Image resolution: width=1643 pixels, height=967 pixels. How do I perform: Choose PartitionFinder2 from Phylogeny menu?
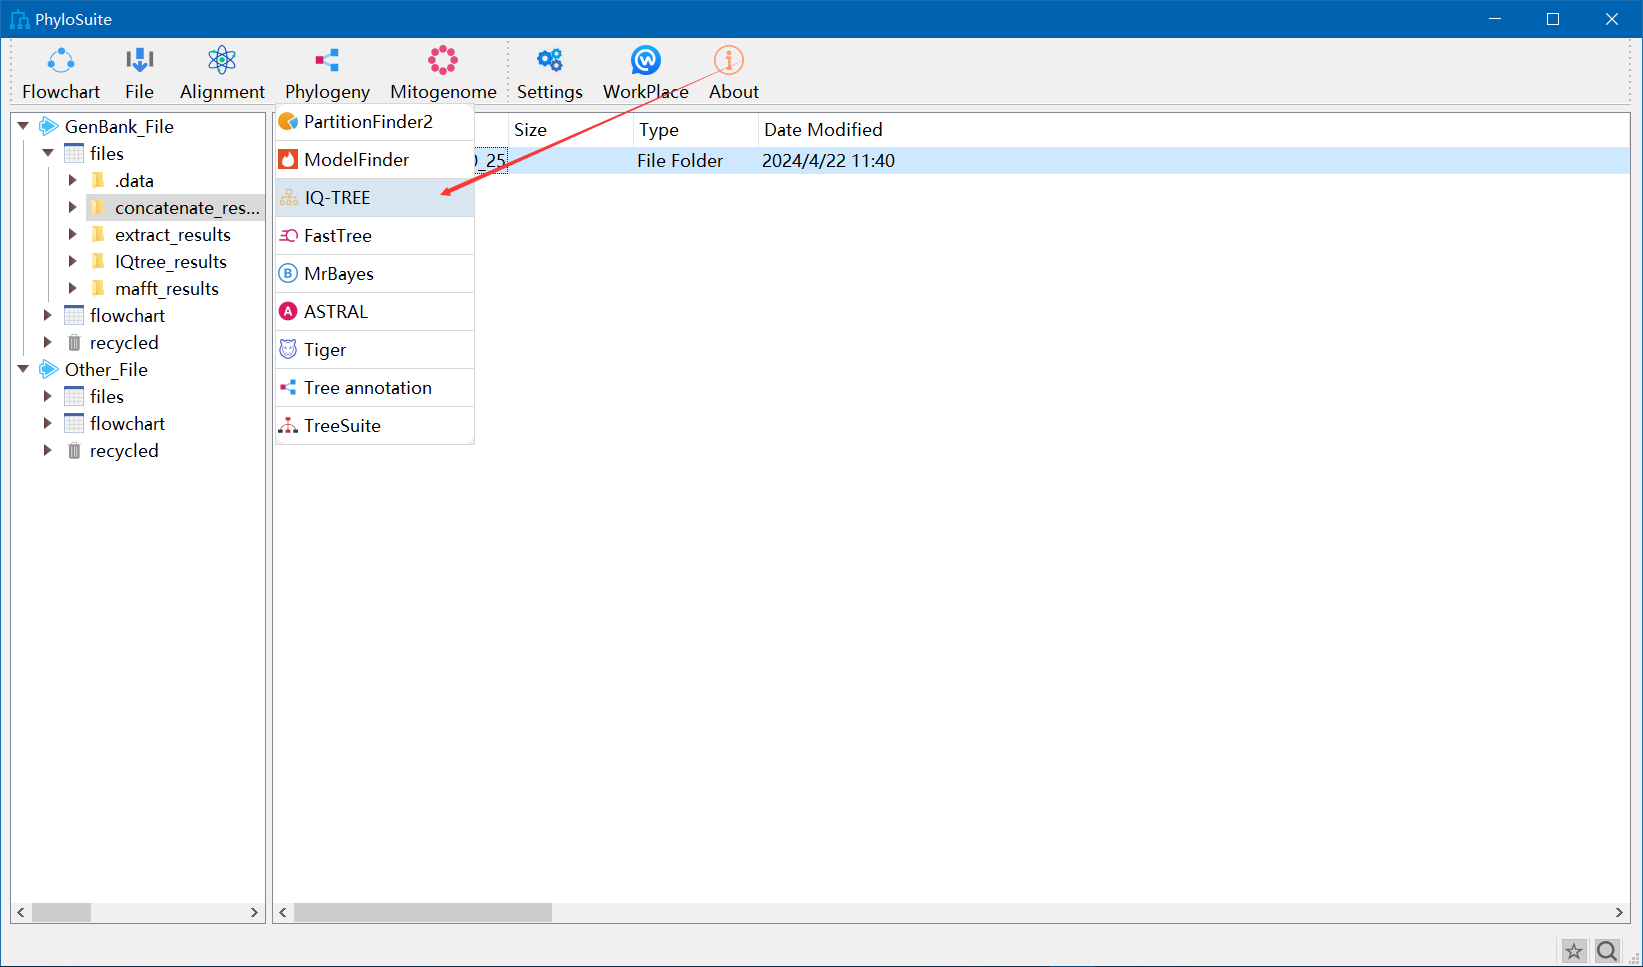375,122
